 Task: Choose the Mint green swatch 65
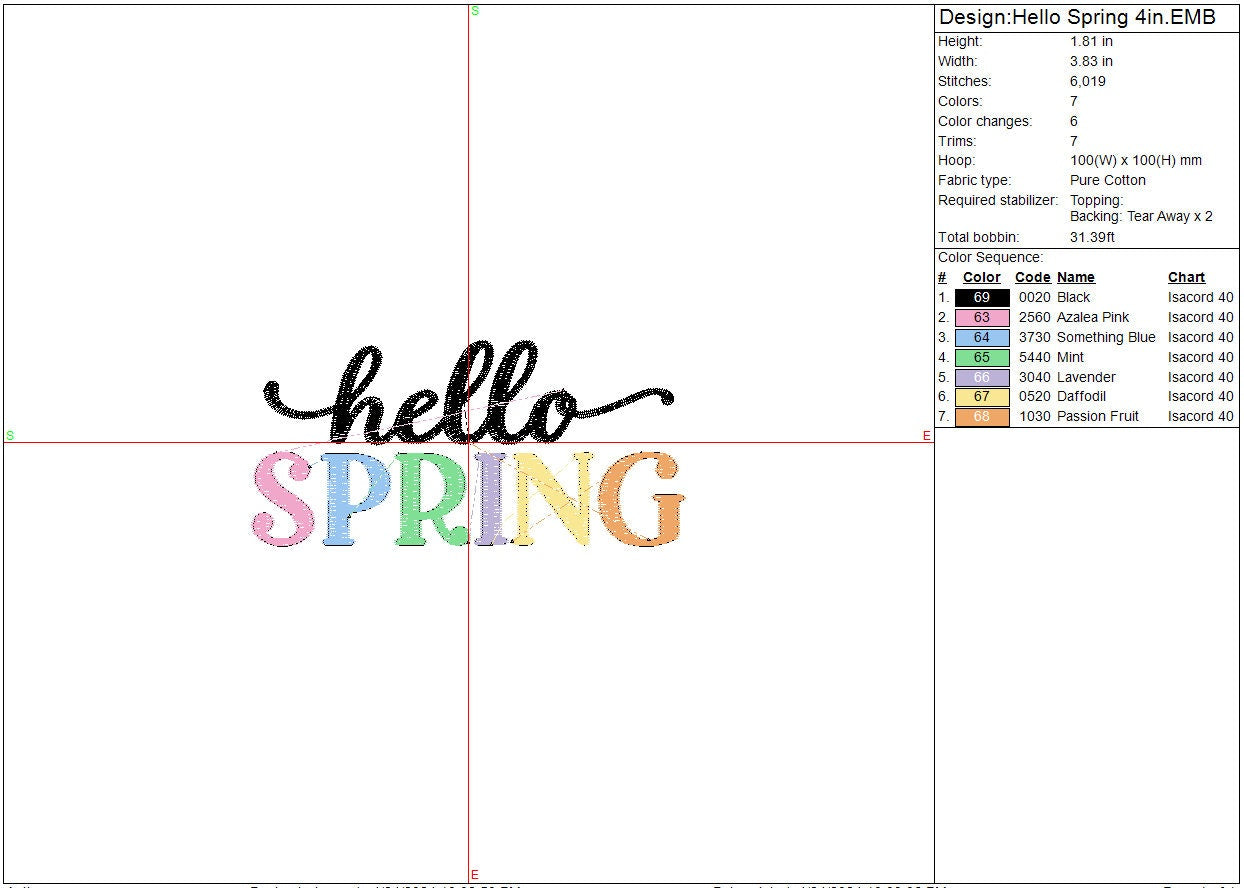981,357
